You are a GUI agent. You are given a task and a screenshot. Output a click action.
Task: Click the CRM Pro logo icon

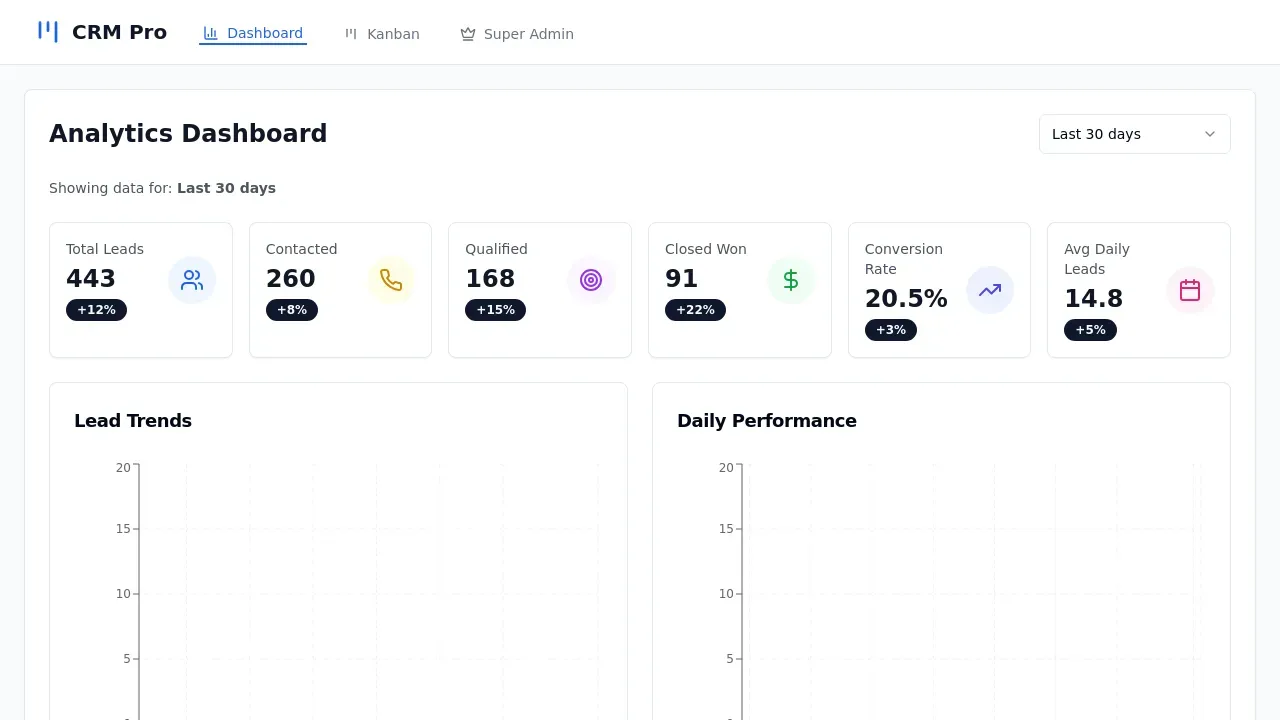click(x=47, y=31)
